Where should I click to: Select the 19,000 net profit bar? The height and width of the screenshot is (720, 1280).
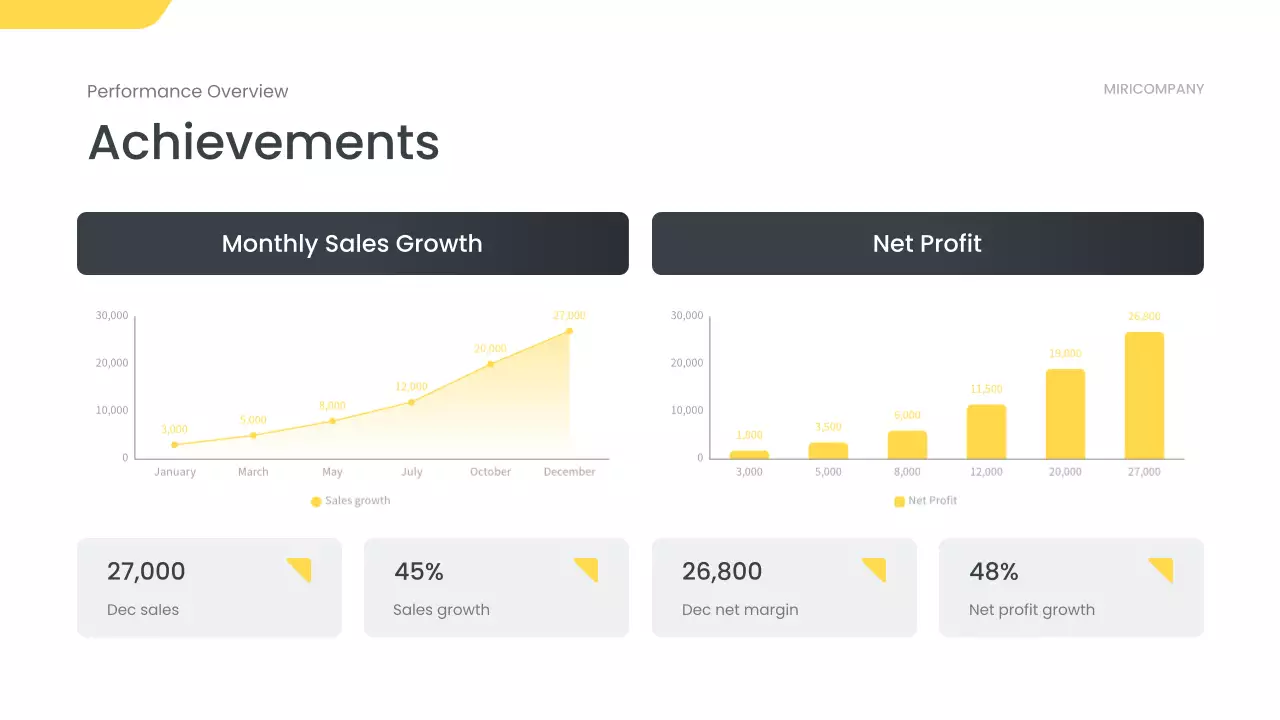[1065, 414]
